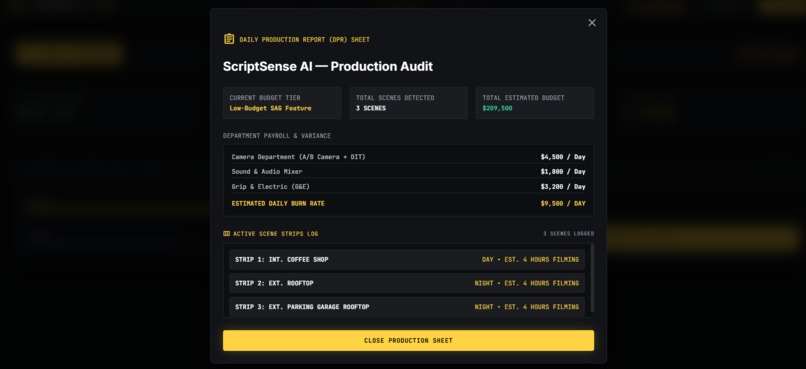Select Strip 3: EXT. Parking Garage Rooftop row
The image size is (806, 369).
pyautogui.click(x=407, y=307)
